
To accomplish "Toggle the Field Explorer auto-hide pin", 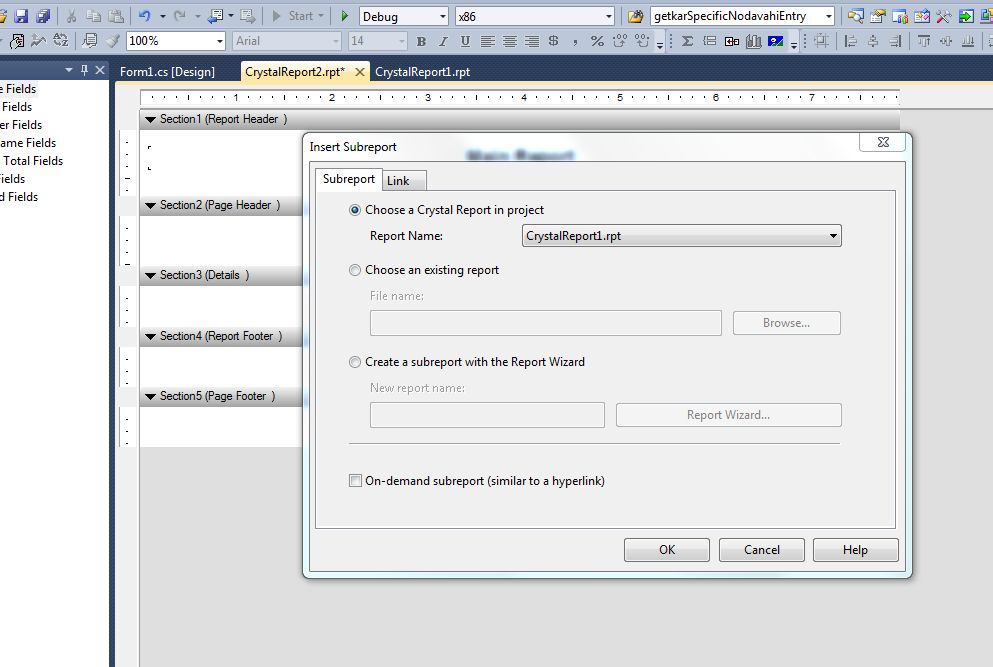I will [x=84, y=70].
